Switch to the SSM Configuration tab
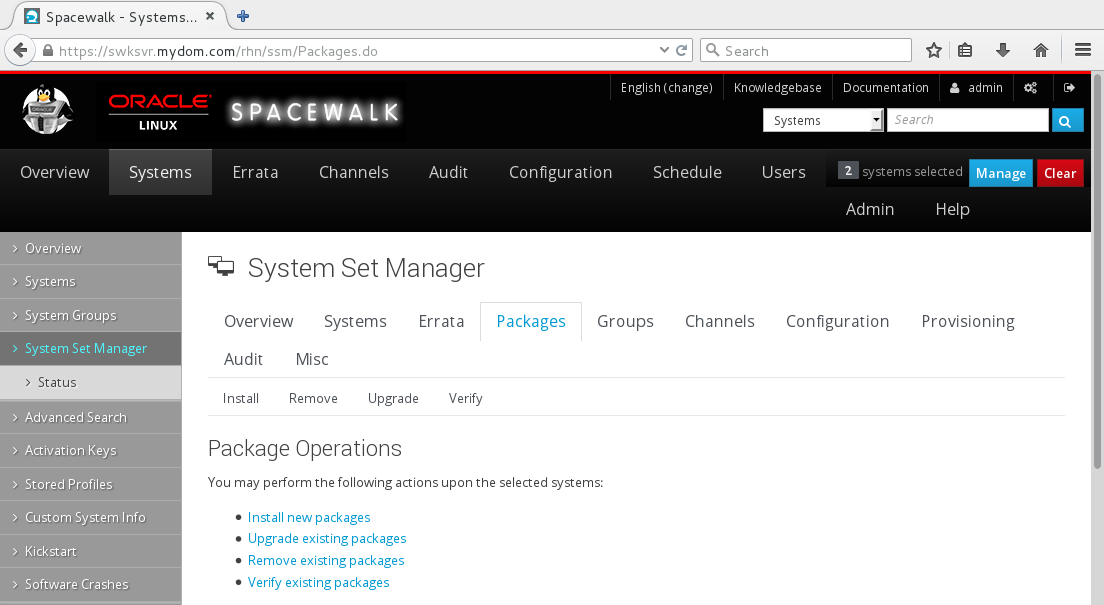Image resolution: width=1104 pixels, height=605 pixels. (x=837, y=322)
